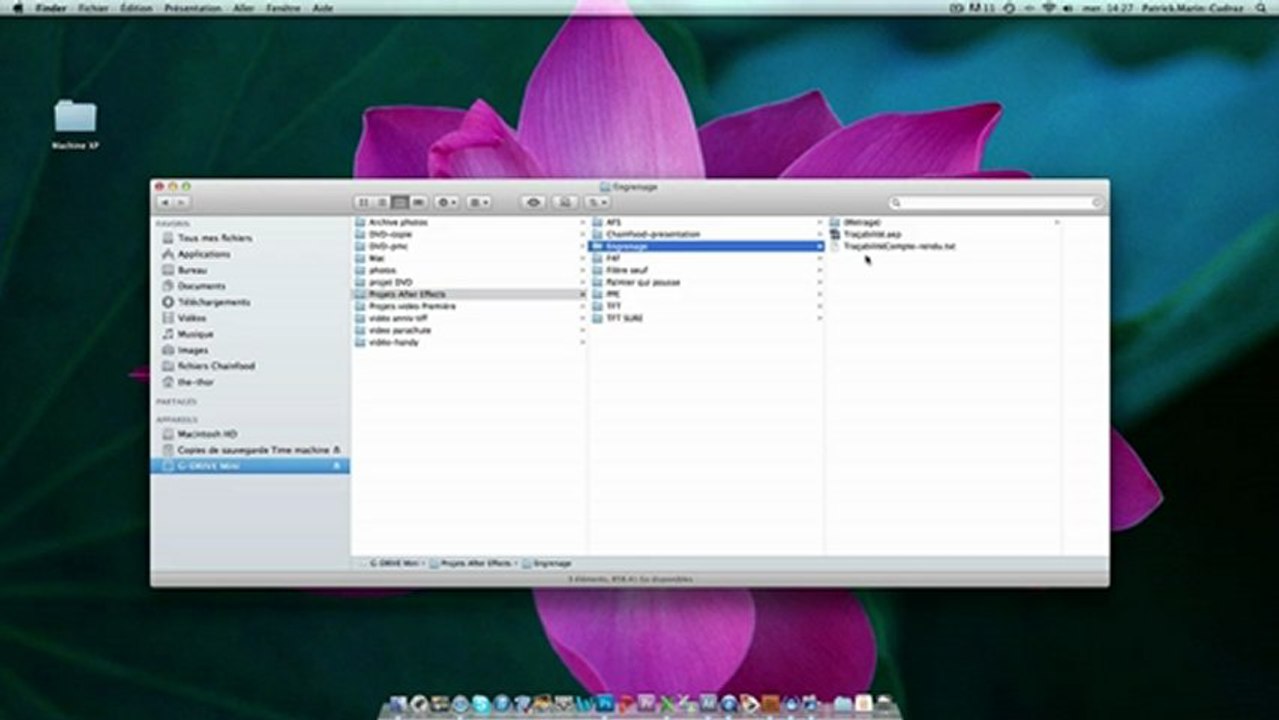Viewport: 1279px width, 720px height.
Task: Open the arrange items dropdown
Action: (x=479, y=202)
